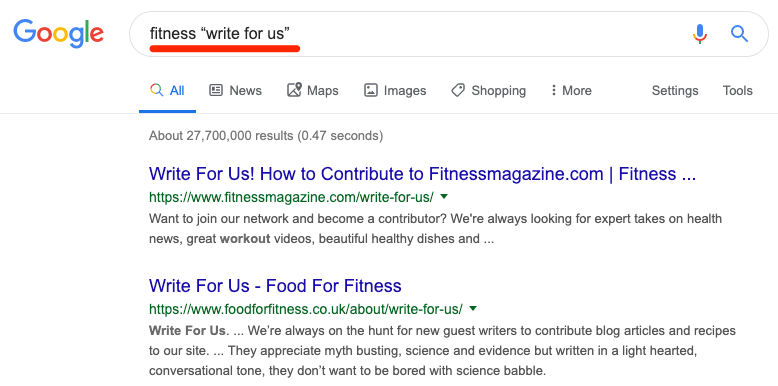Viewport: 778px width, 386px height.
Task: Click the green fitnessmagazine.com URL
Action: (291, 197)
